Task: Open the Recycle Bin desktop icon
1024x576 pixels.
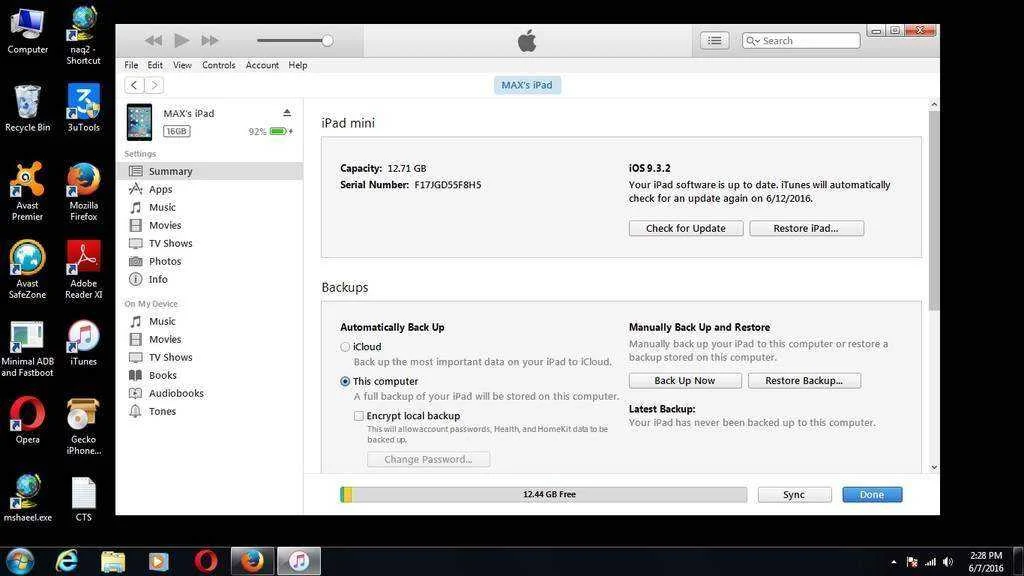Action: coord(27,108)
